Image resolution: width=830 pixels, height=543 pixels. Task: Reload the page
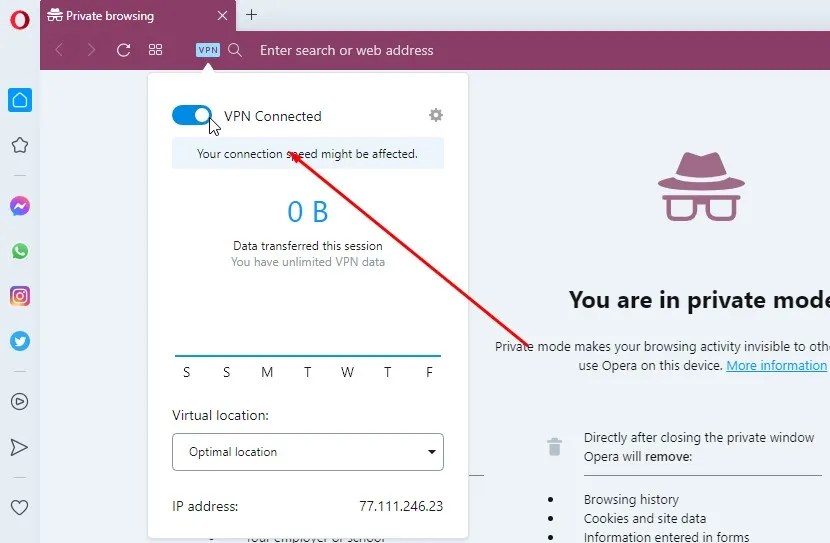click(123, 50)
